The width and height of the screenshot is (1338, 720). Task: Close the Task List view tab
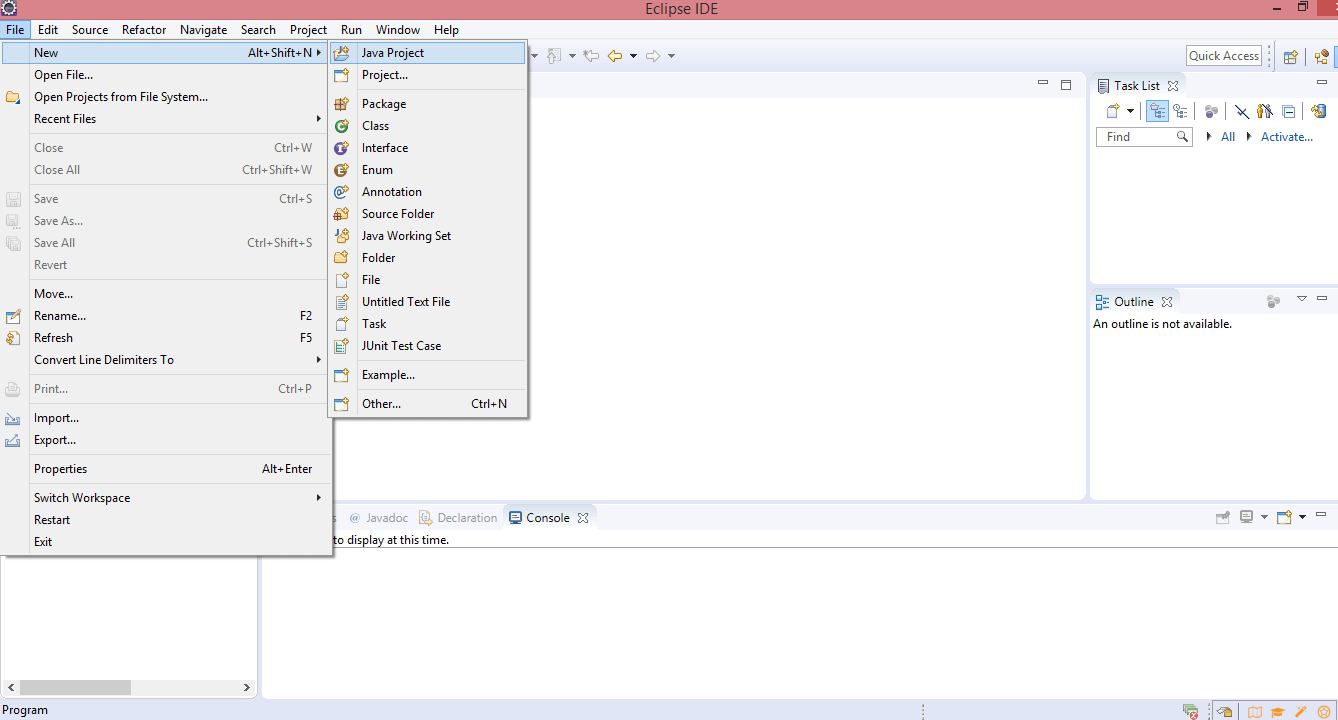[x=1173, y=86]
